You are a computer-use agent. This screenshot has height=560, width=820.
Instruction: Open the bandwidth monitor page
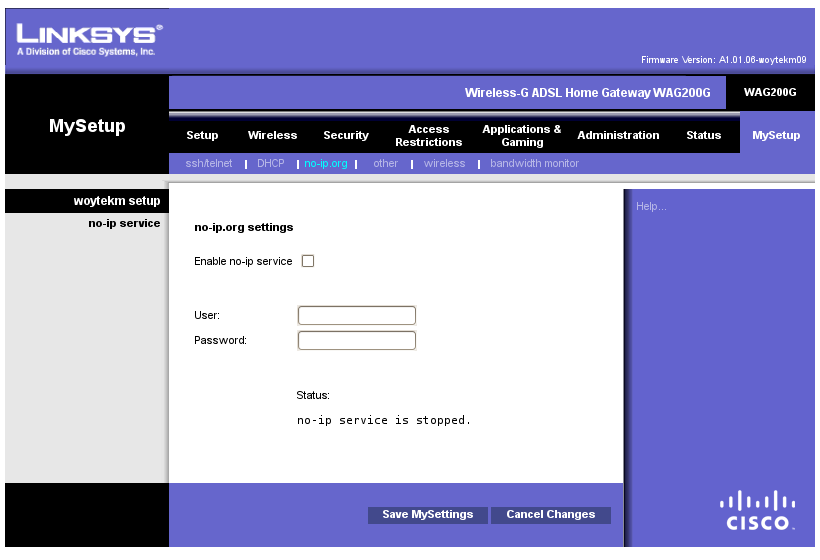(x=534, y=163)
